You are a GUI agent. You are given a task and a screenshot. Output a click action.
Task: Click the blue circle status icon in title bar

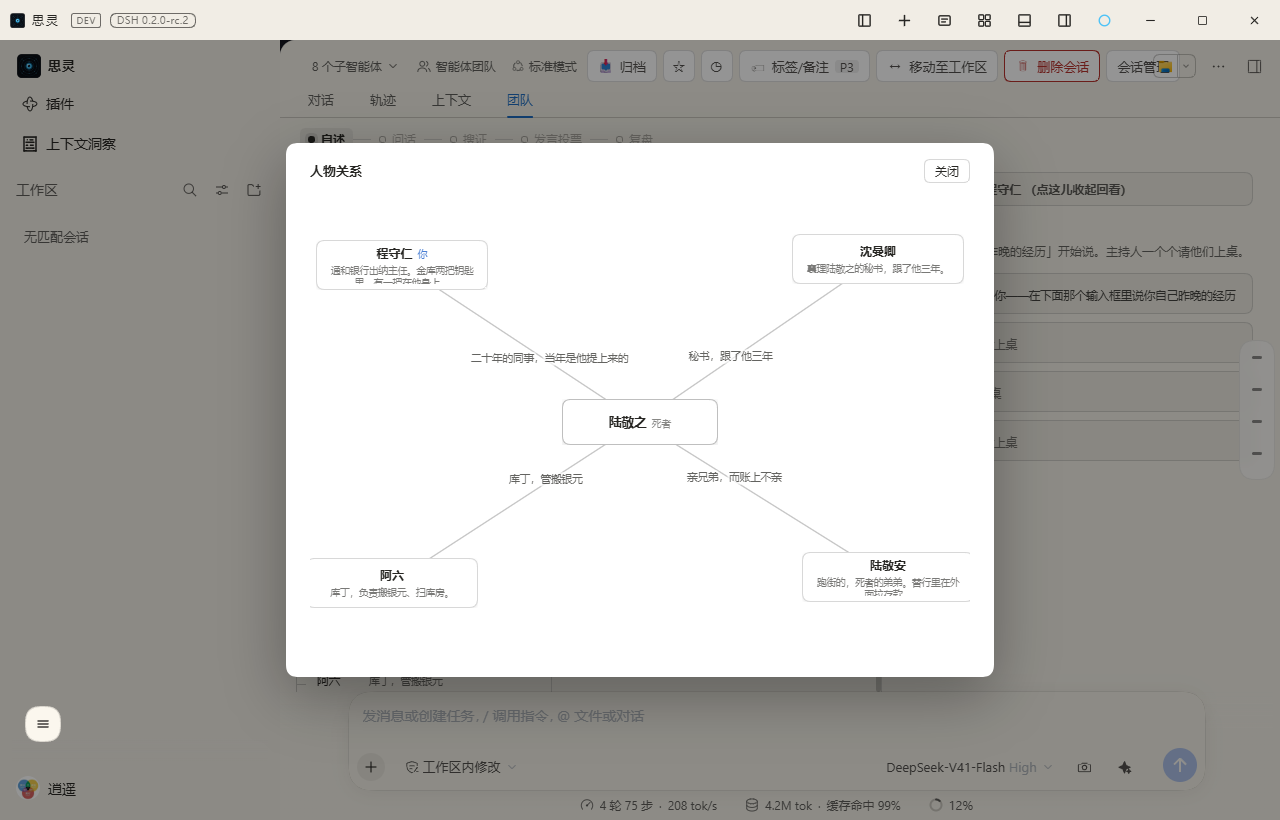point(1105,20)
